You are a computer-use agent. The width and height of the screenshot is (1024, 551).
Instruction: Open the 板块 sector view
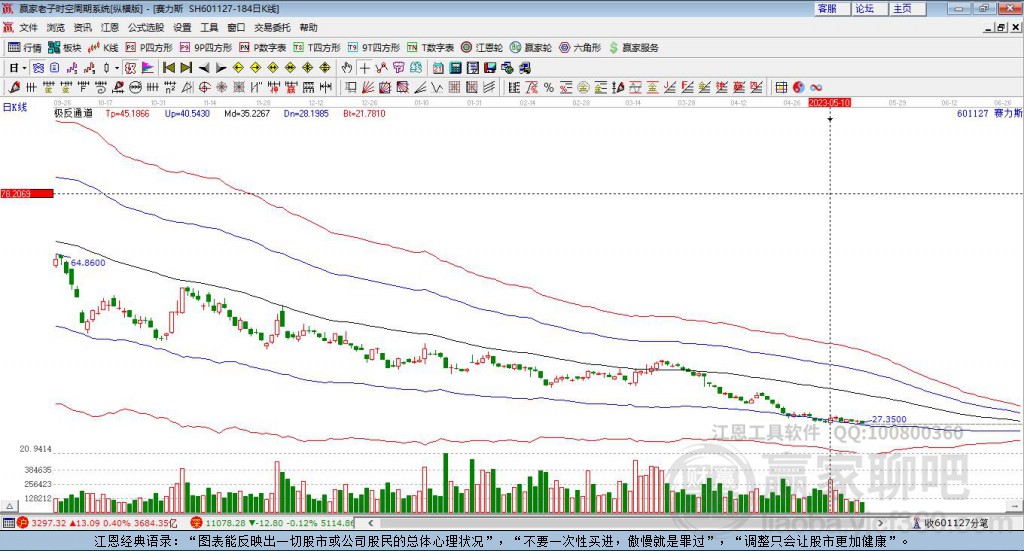coord(65,48)
